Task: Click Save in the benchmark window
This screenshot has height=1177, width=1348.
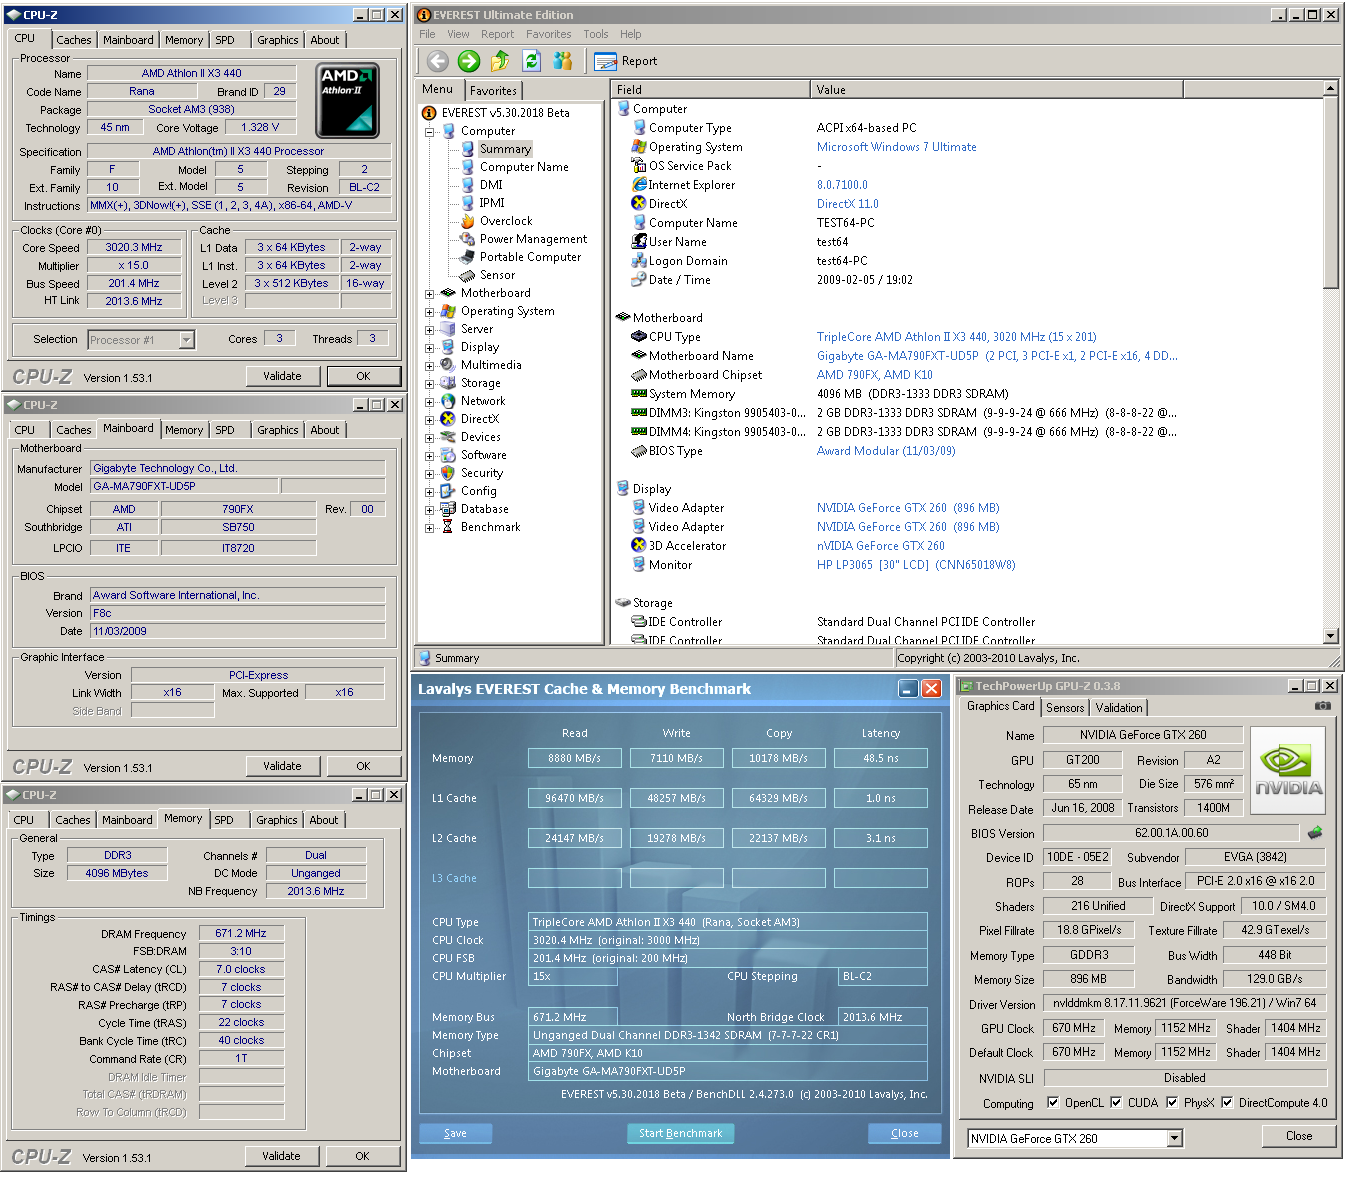Action: click(x=455, y=1133)
